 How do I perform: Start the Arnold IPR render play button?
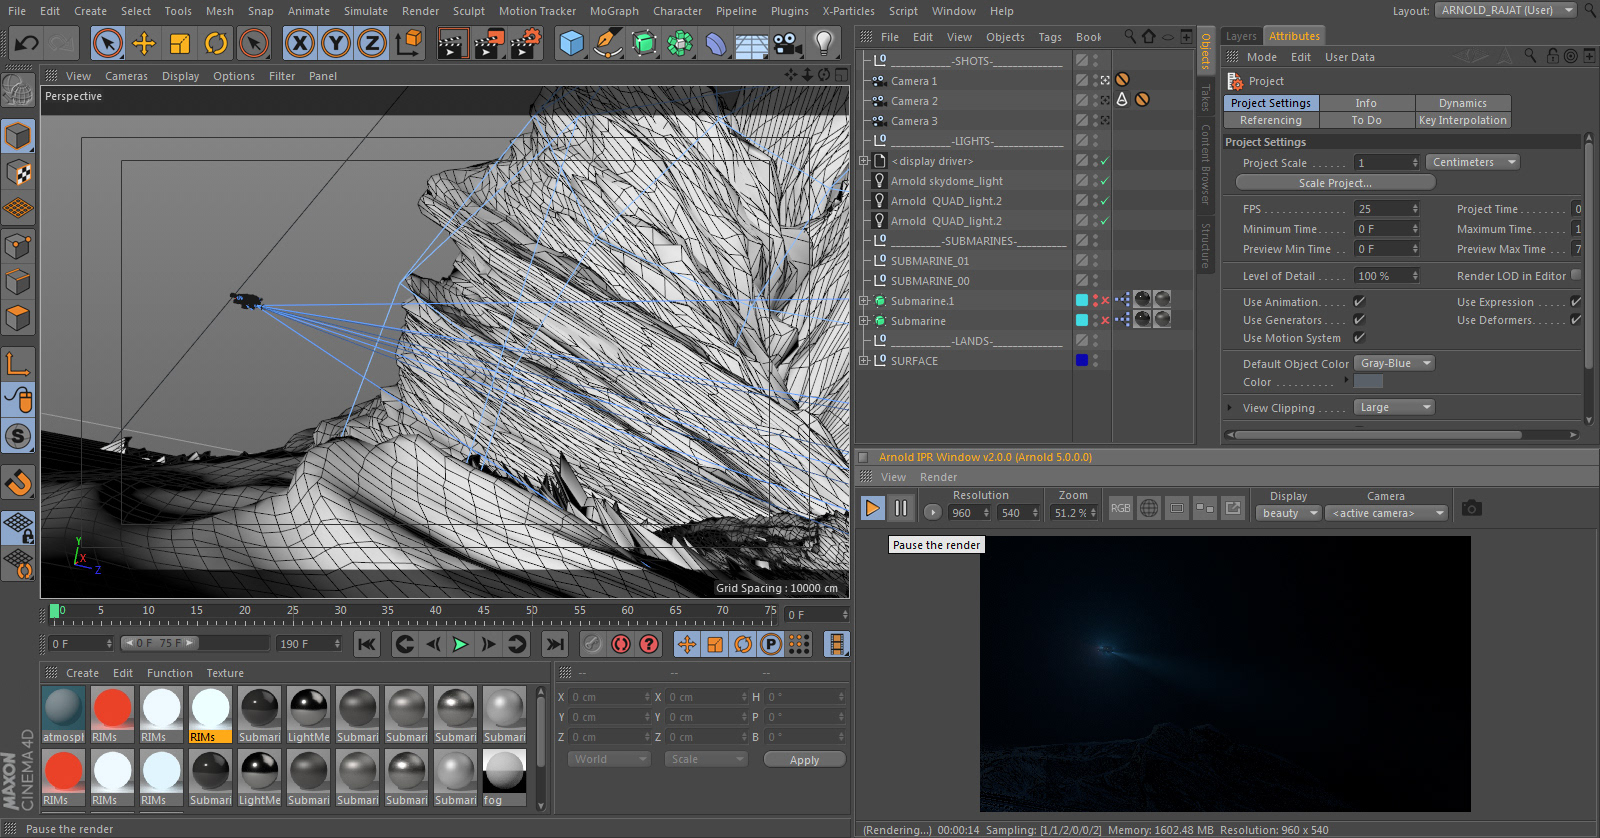872,509
